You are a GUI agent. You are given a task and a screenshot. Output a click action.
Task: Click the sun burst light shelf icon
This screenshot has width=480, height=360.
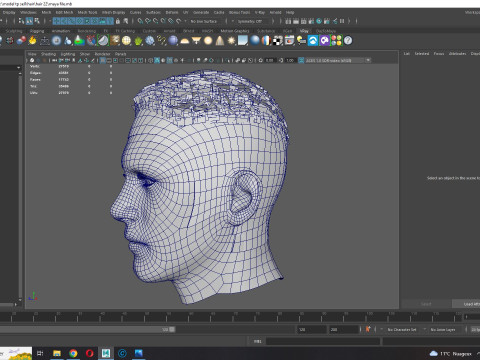(x=231, y=41)
